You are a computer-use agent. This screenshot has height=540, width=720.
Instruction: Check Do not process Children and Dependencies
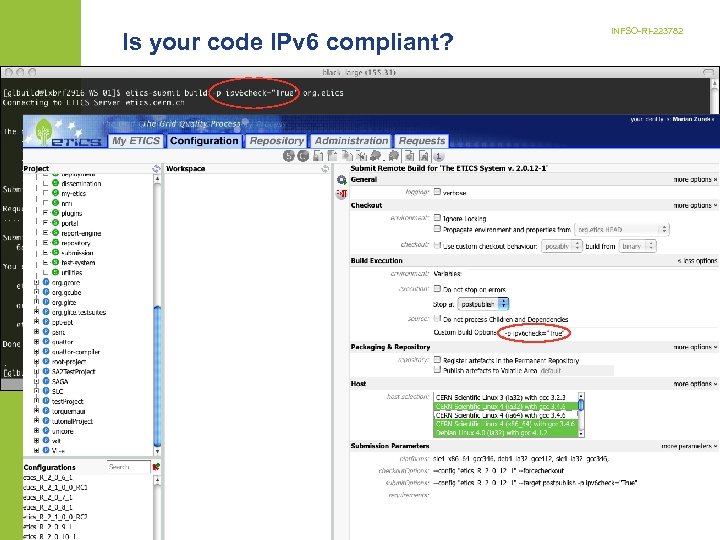(x=437, y=318)
